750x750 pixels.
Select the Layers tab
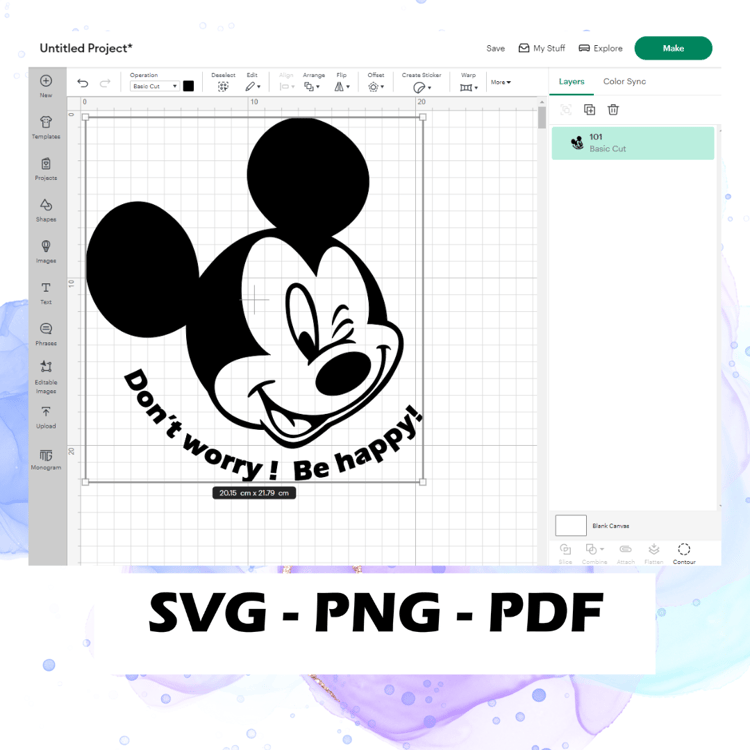(571, 81)
